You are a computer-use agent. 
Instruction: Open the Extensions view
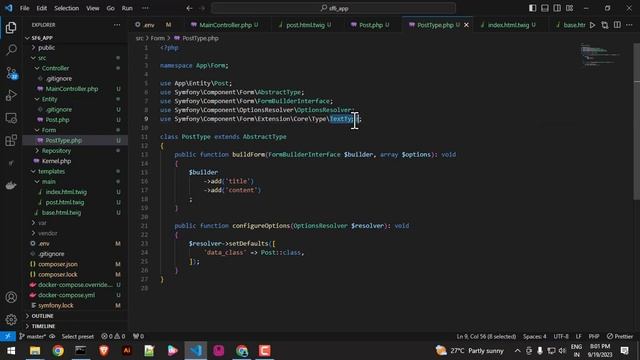[x=11, y=140]
